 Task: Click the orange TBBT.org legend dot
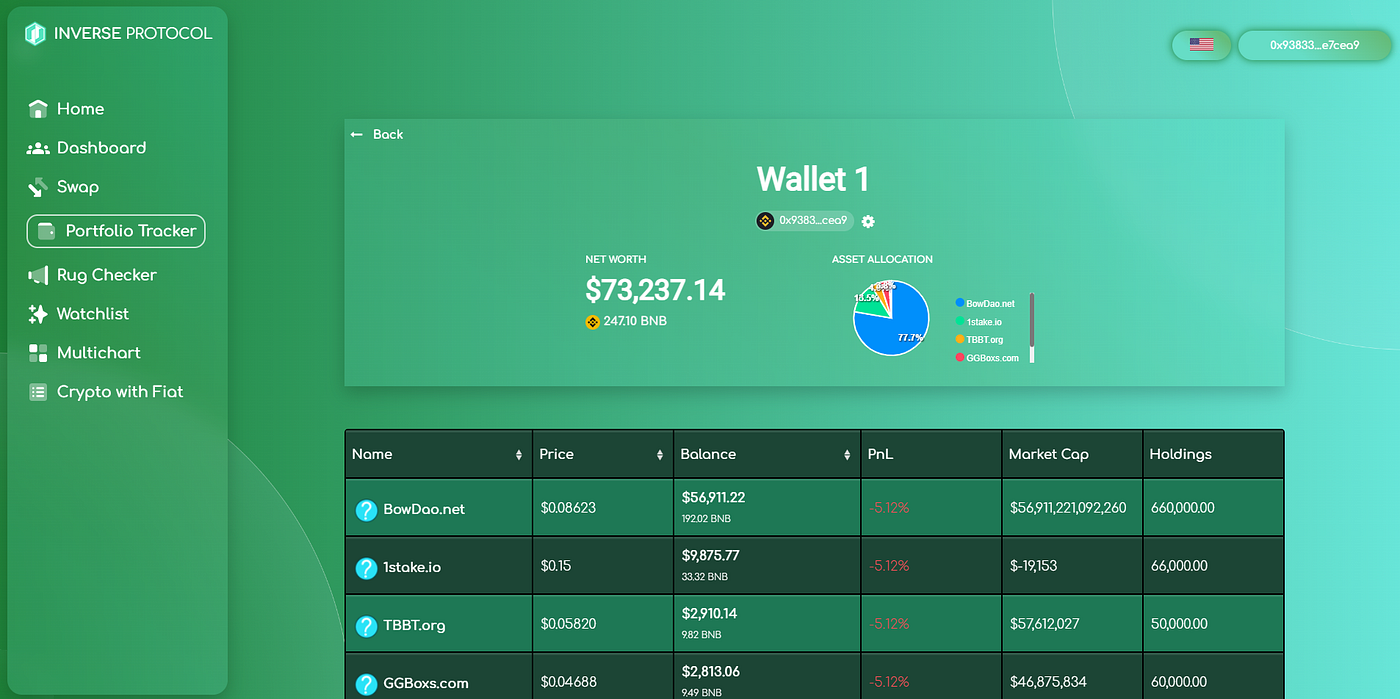pos(960,340)
